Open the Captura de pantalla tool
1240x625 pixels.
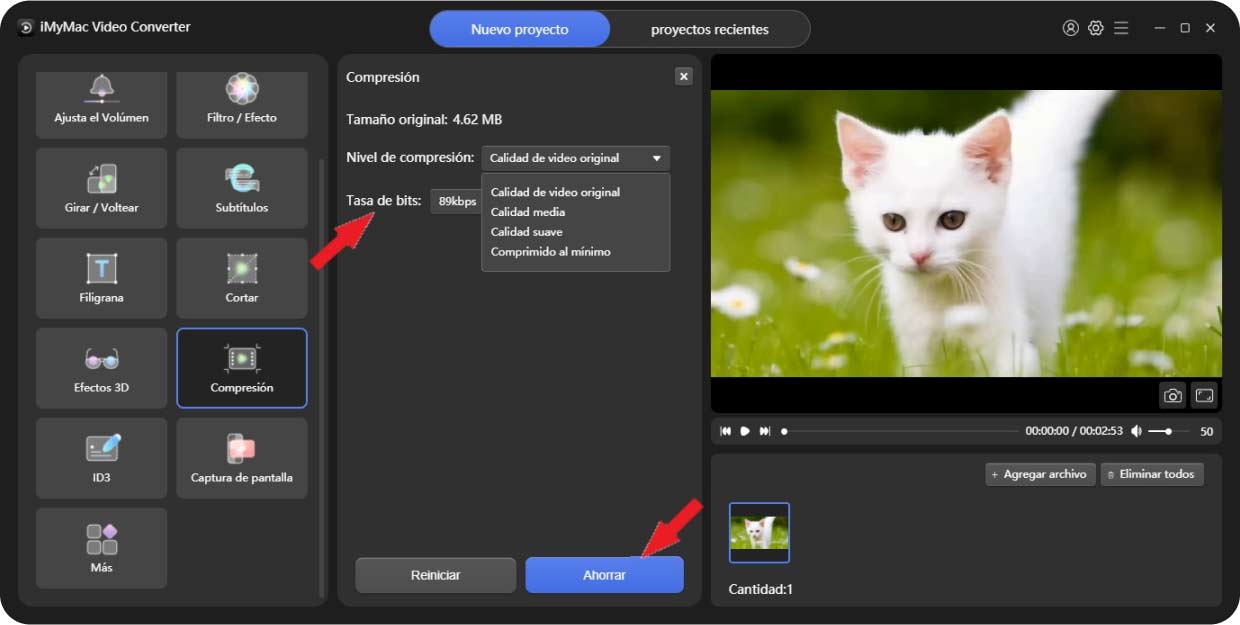[242, 458]
